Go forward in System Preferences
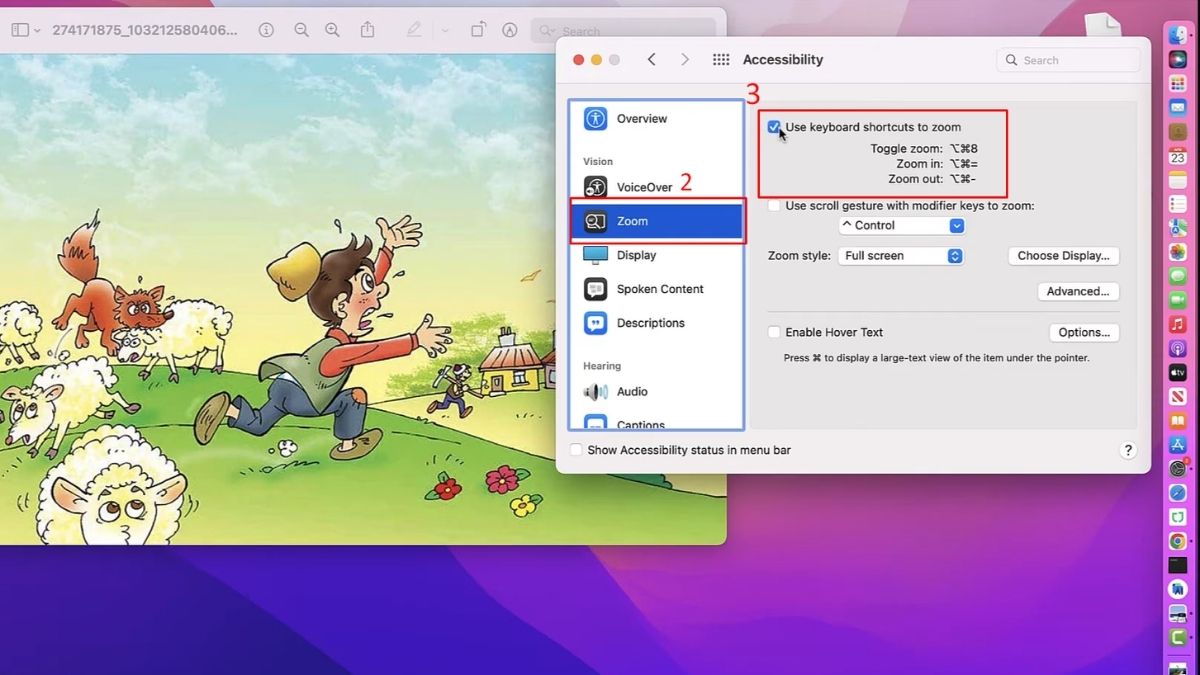The width and height of the screenshot is (1200, 675). (685, 60)
